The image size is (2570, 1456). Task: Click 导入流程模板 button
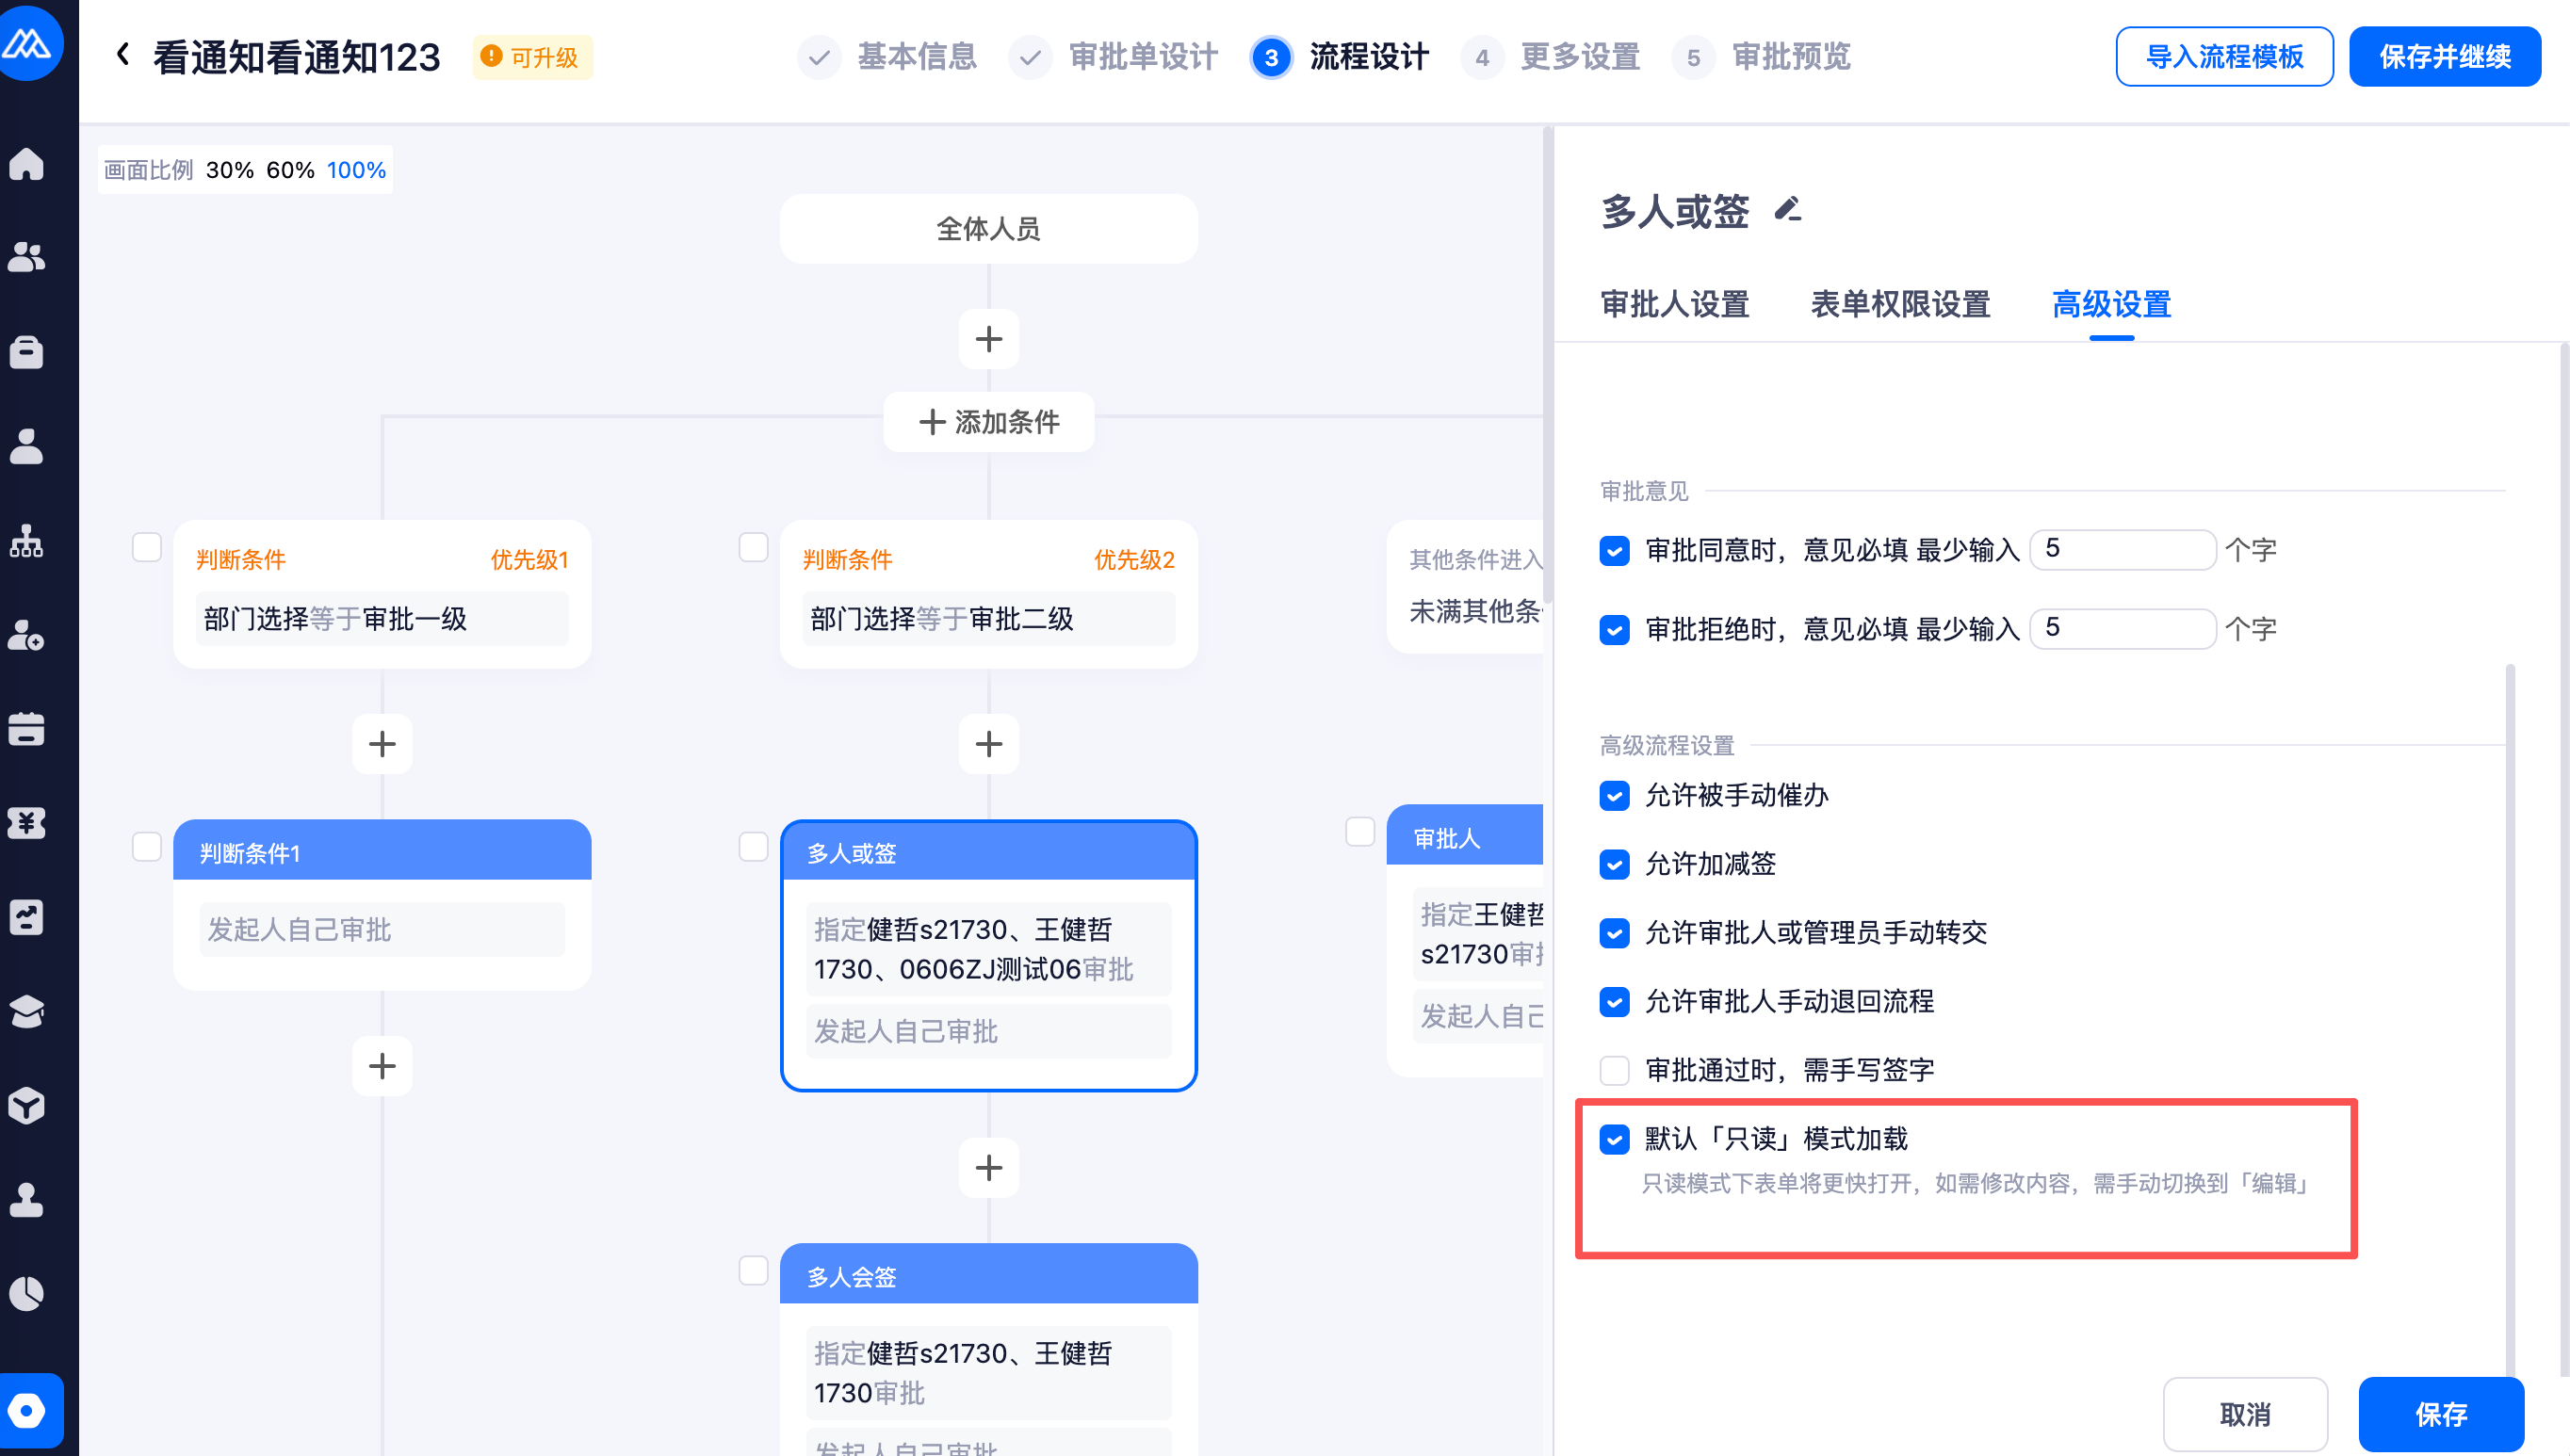2223,57
